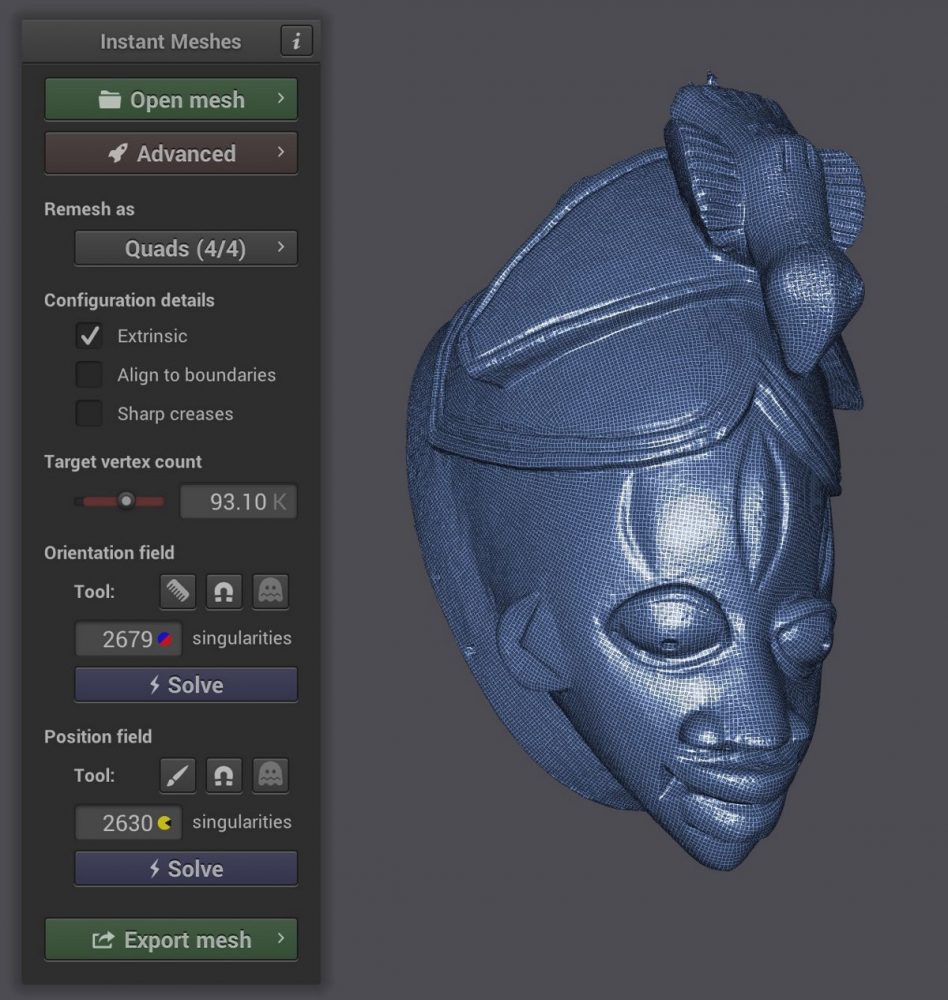This screenshot has height=1000, width=948.
Task: Select the orientation comb tool
Action: [x=177, y=591]
